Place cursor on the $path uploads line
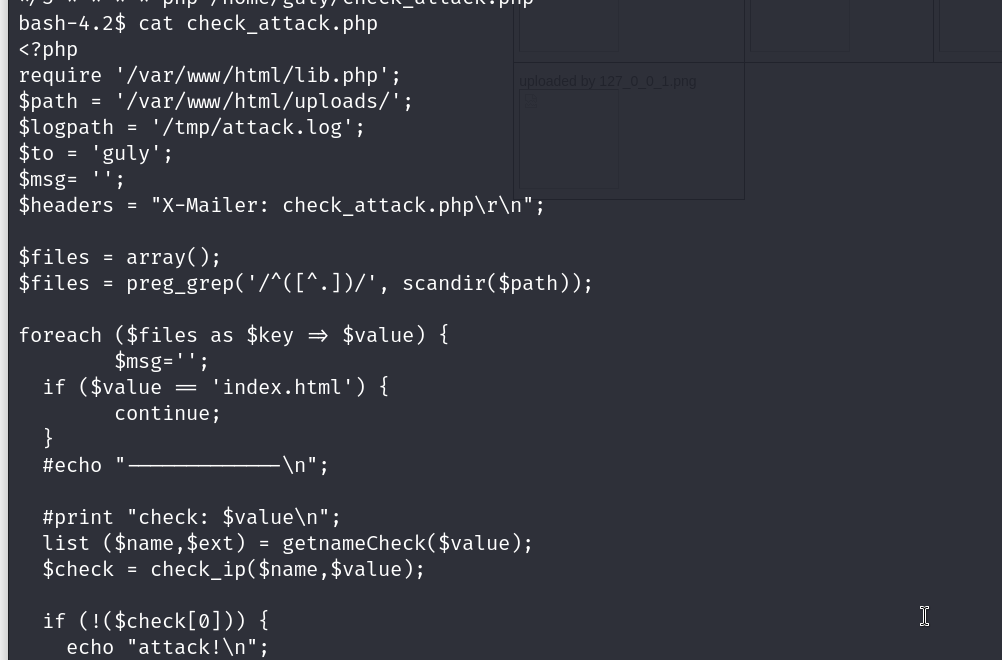Screen dimensions: 1002x660 (x=215, y=101)
